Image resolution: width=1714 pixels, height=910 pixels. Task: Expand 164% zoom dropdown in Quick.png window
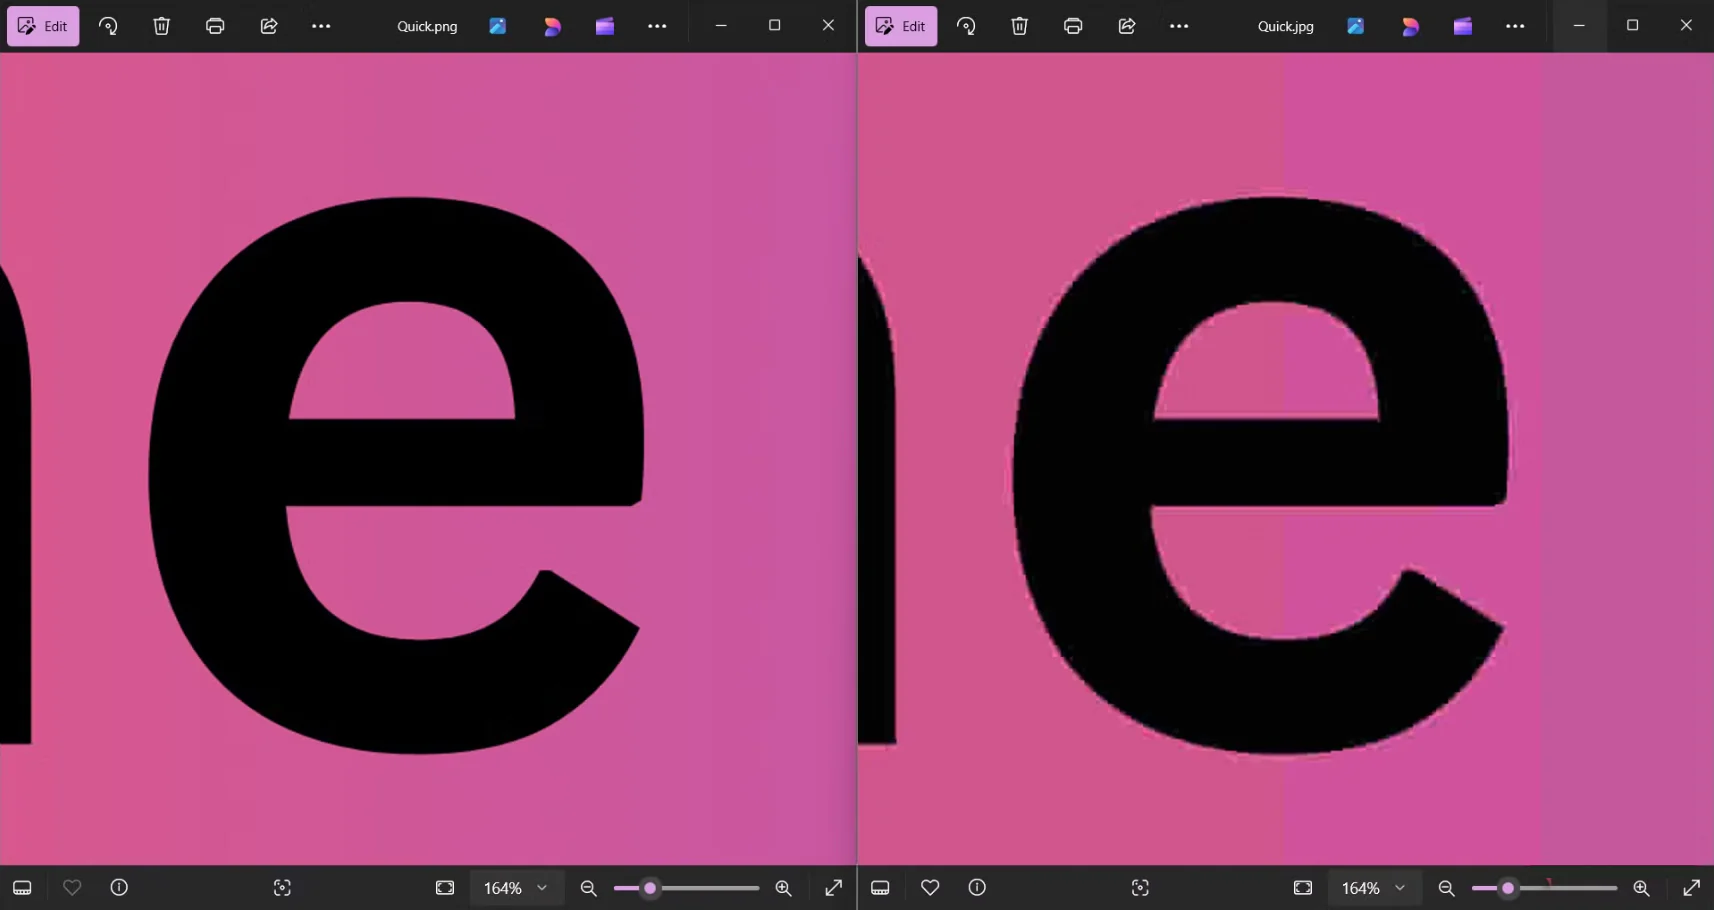(542, 888)
